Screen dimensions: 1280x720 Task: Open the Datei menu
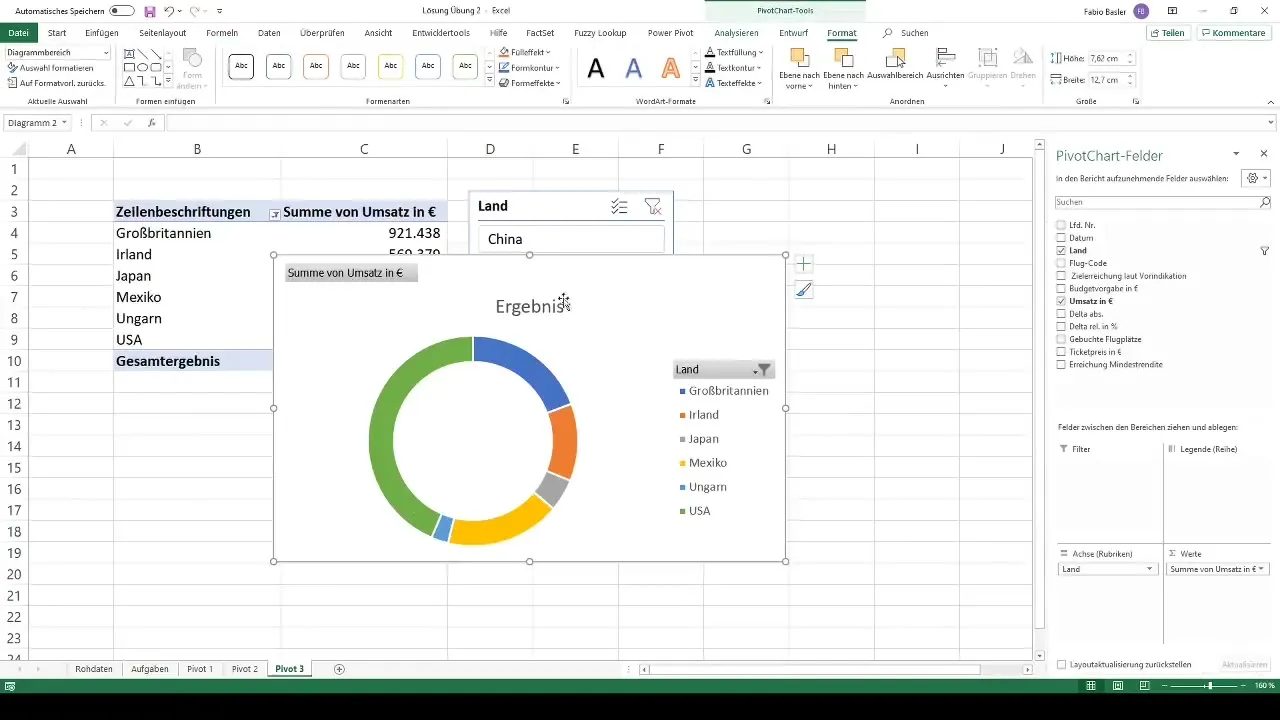pos(19,33)
